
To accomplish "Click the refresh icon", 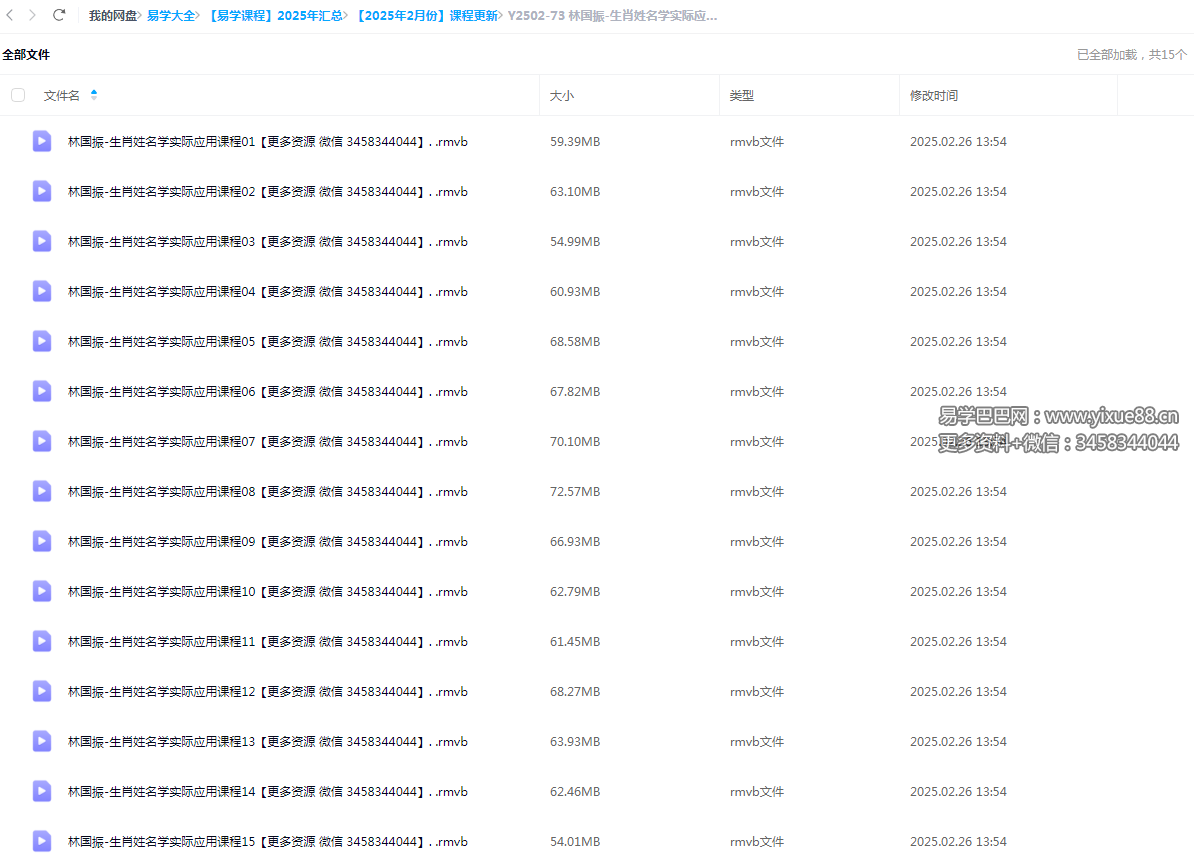I will 59,15.
